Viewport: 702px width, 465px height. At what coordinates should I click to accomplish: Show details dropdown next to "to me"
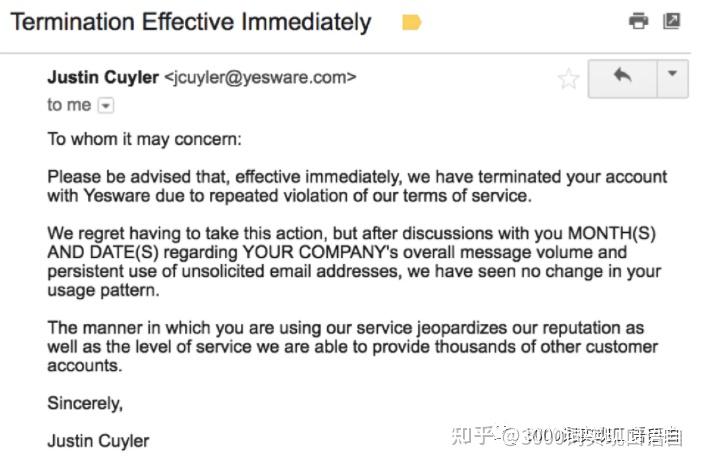(106, 106)
